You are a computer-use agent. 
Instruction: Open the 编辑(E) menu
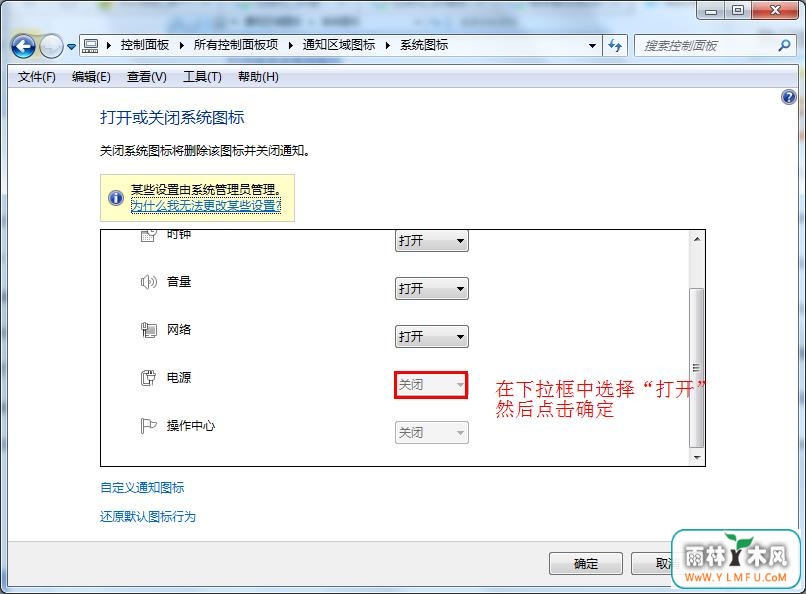click(x=91, y=77)
